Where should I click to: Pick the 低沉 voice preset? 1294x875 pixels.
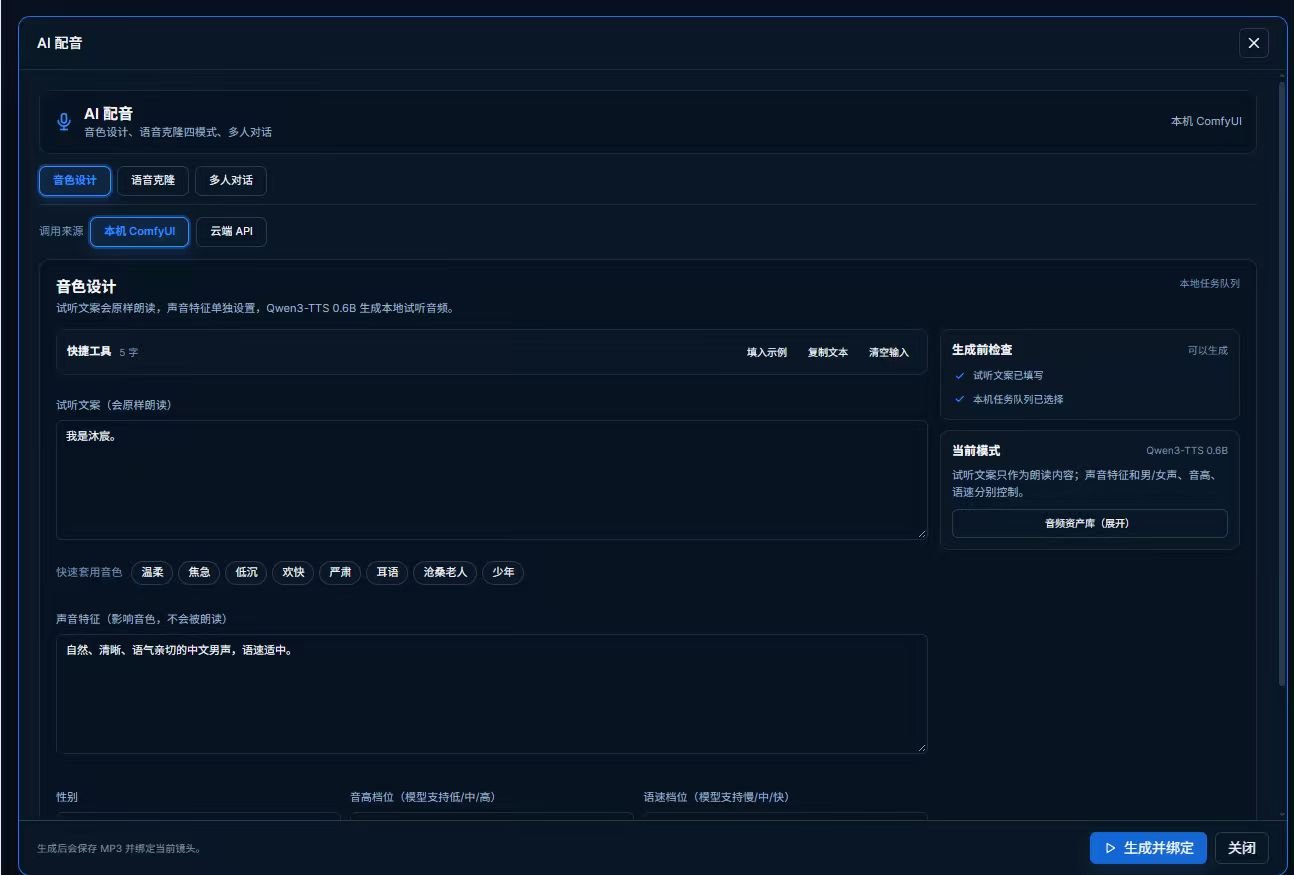pyautogui.click(x=246, y=573)
